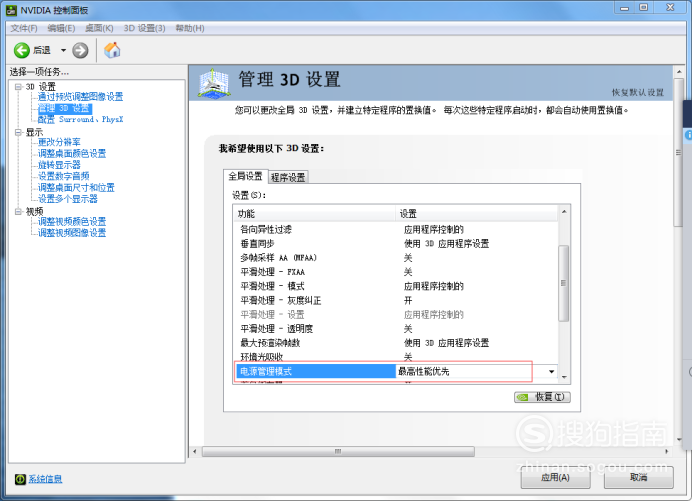Select 通过预览调整图像设置 in the tree
Viewport: 692px width, 501px height.
tap(80, 97)
